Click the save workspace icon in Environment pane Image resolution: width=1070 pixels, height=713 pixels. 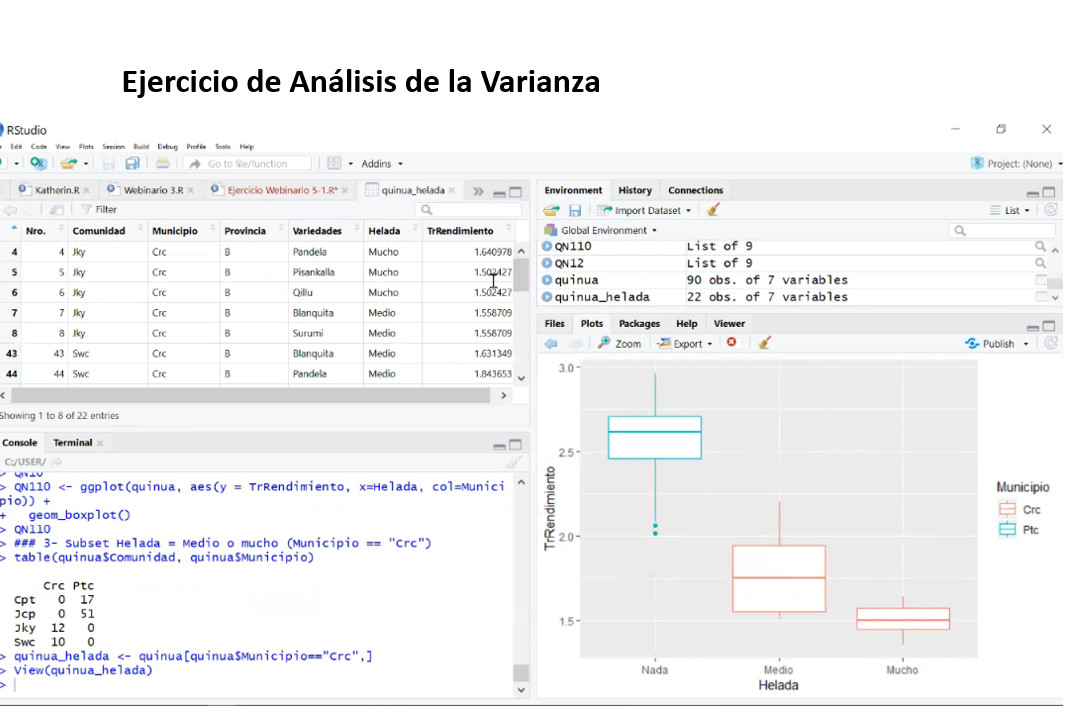[x=575, y=210]
